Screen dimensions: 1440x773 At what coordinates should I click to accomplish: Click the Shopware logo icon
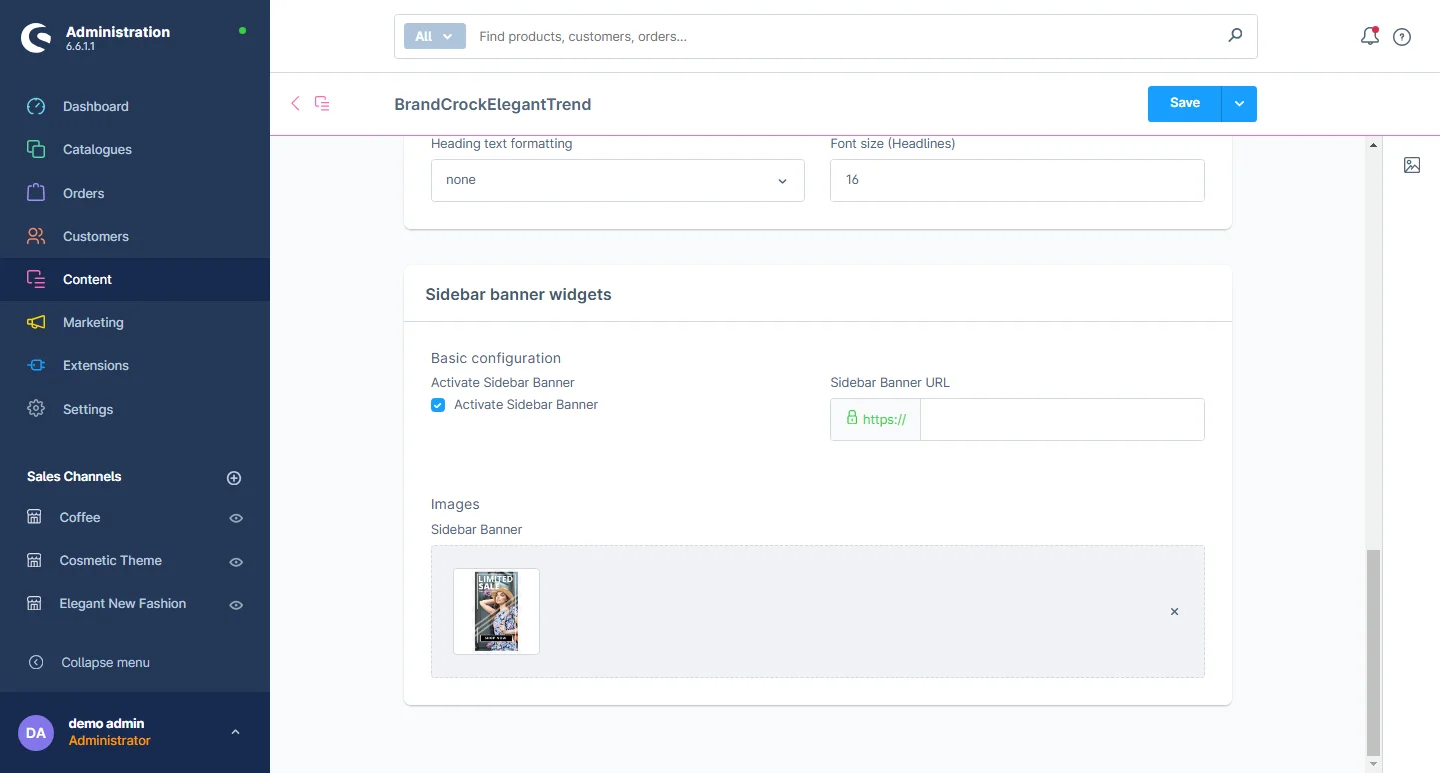(x=37, y=38)
